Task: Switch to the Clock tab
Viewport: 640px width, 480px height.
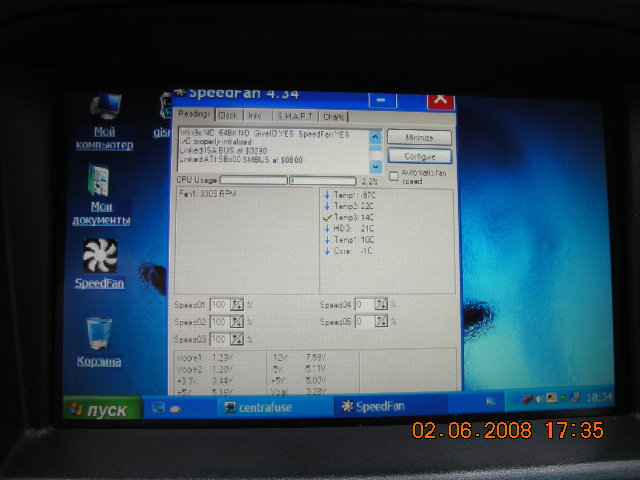Action: tap(228, 116)
